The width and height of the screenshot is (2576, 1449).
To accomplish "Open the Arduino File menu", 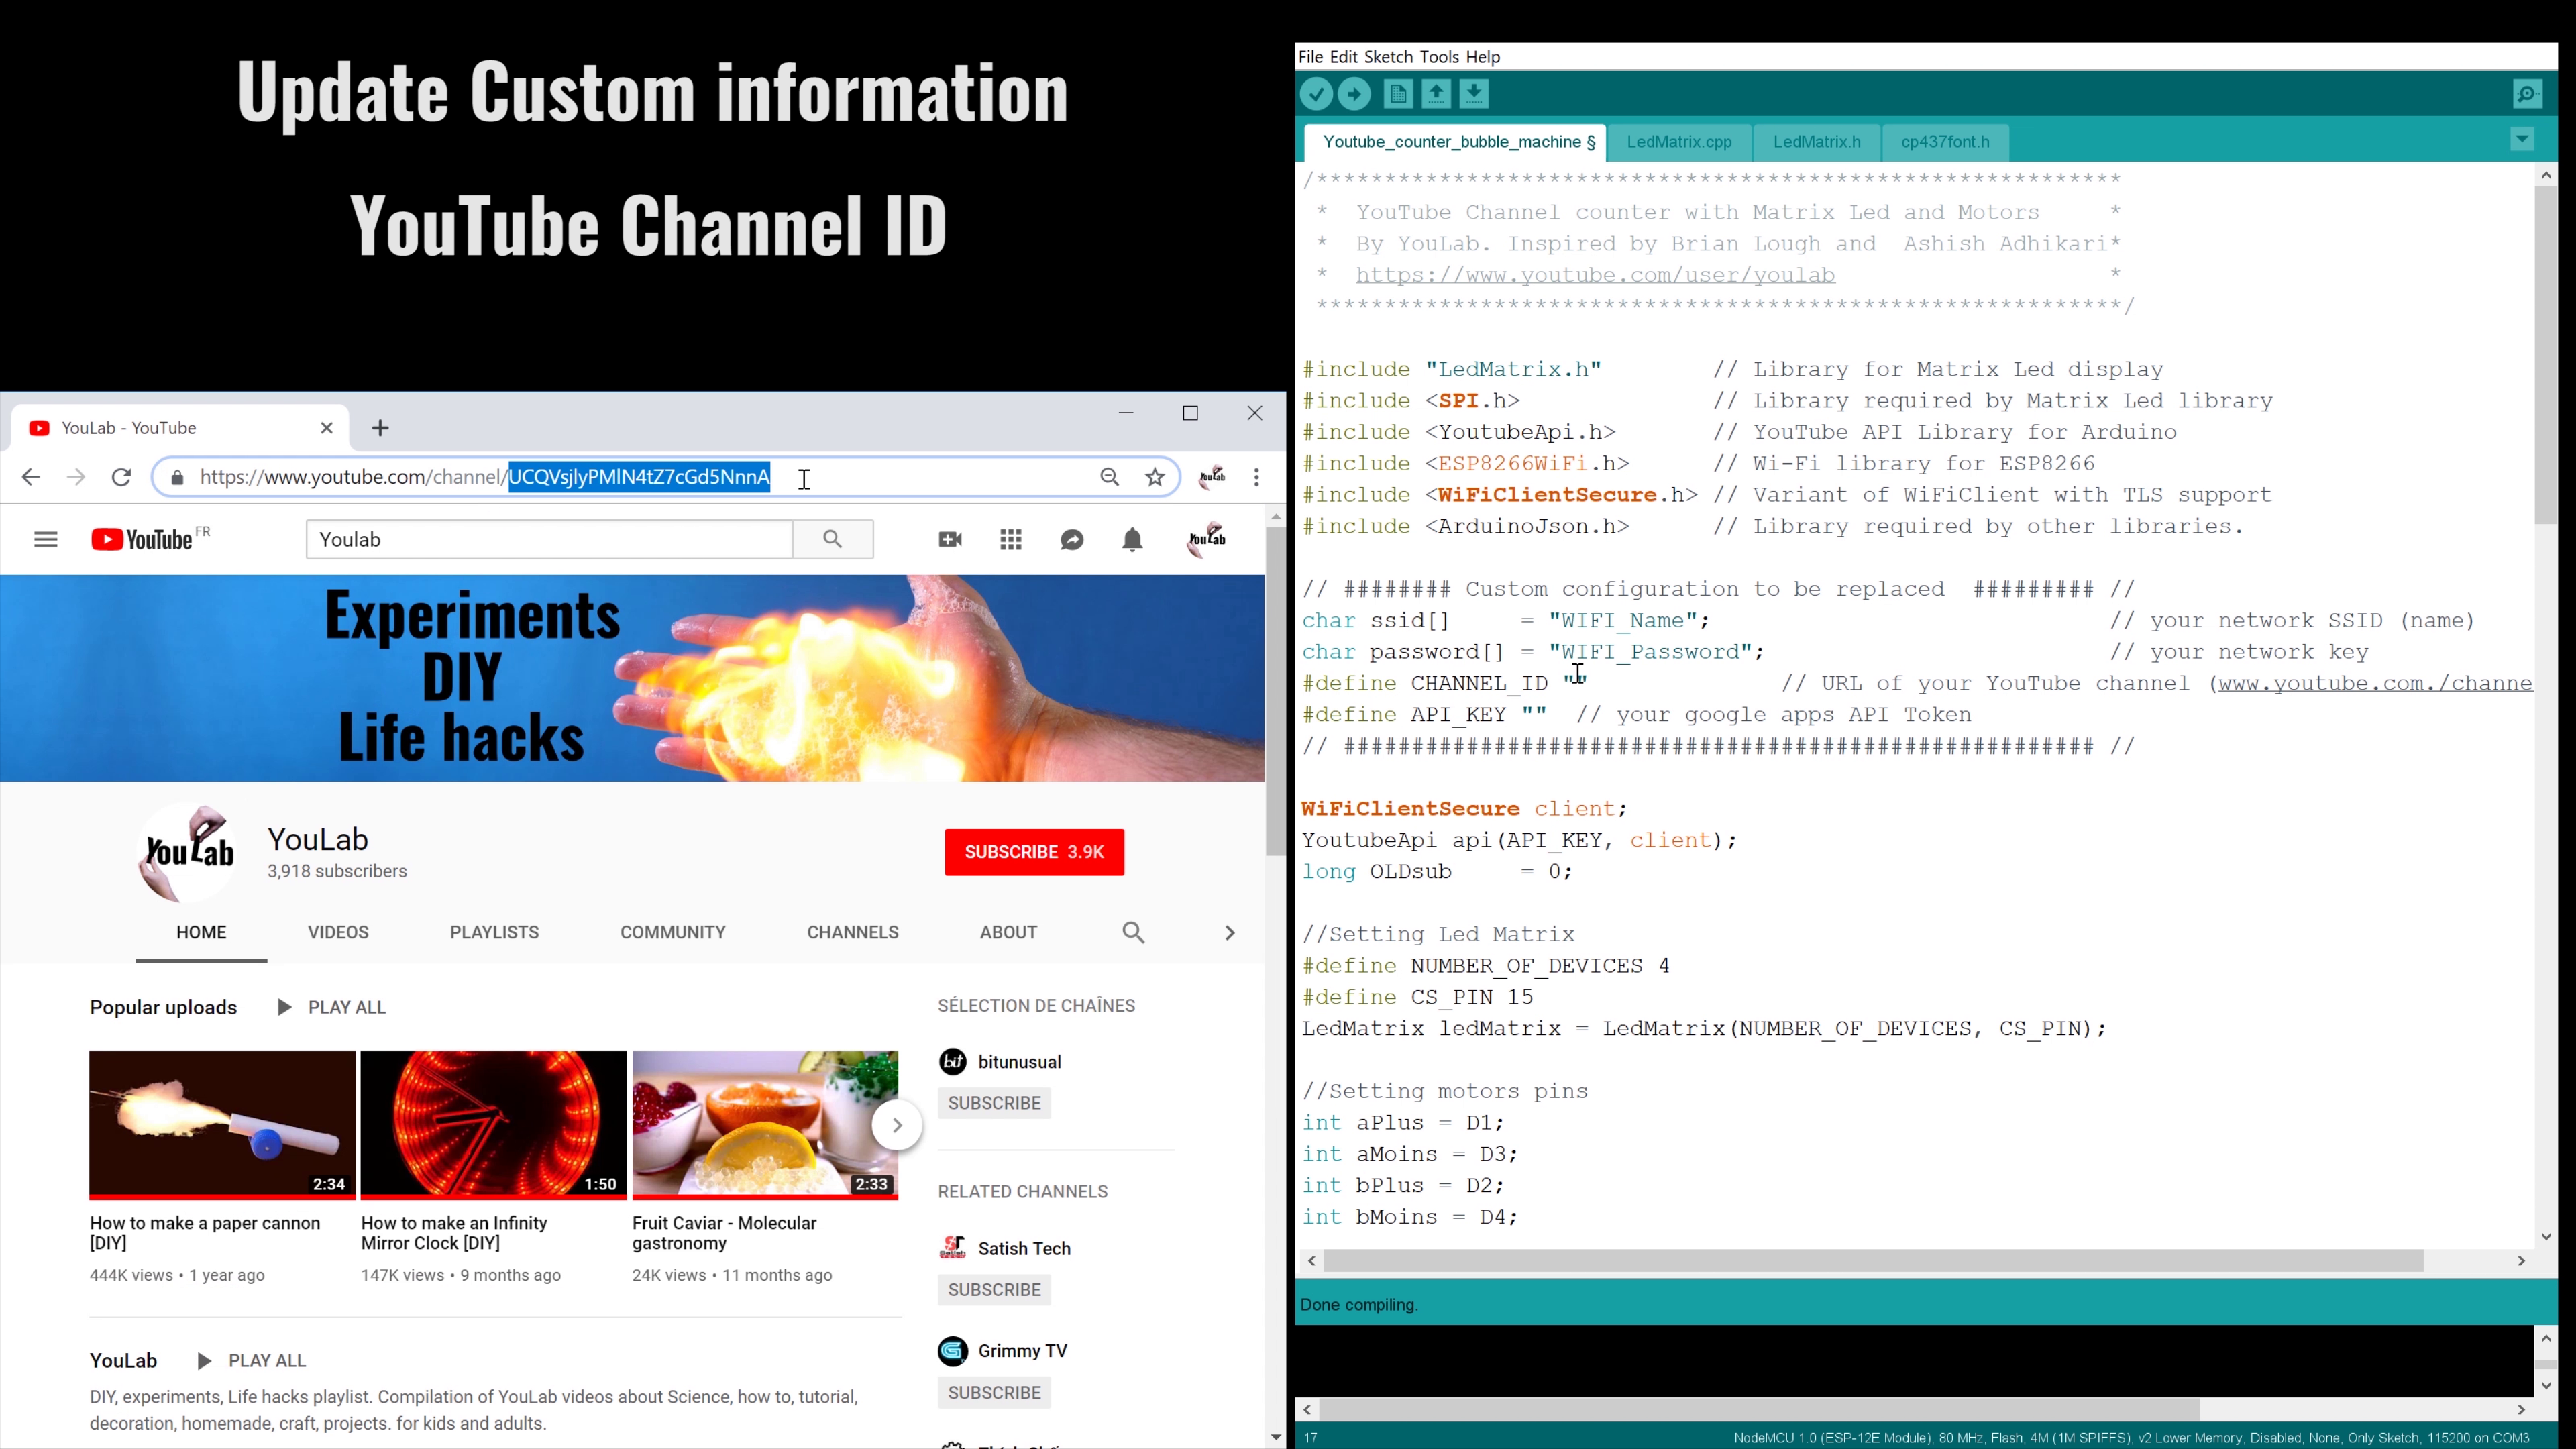I will point(1310,57).
